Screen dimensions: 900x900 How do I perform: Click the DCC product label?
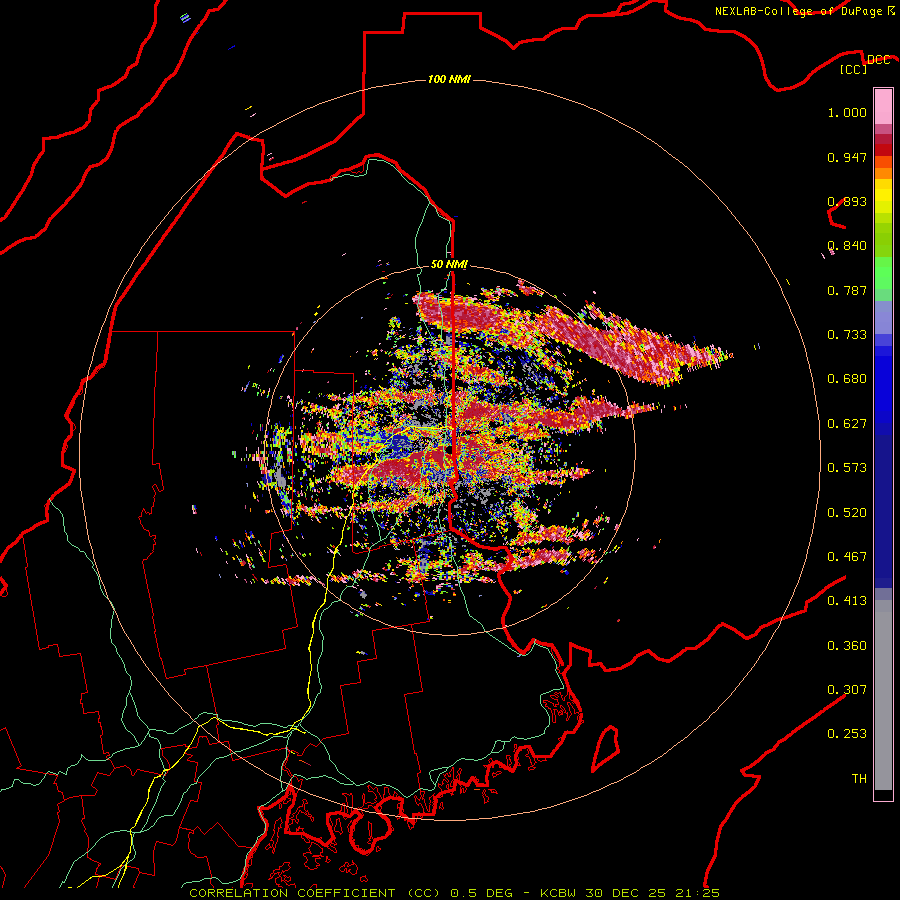coord(878,59)
